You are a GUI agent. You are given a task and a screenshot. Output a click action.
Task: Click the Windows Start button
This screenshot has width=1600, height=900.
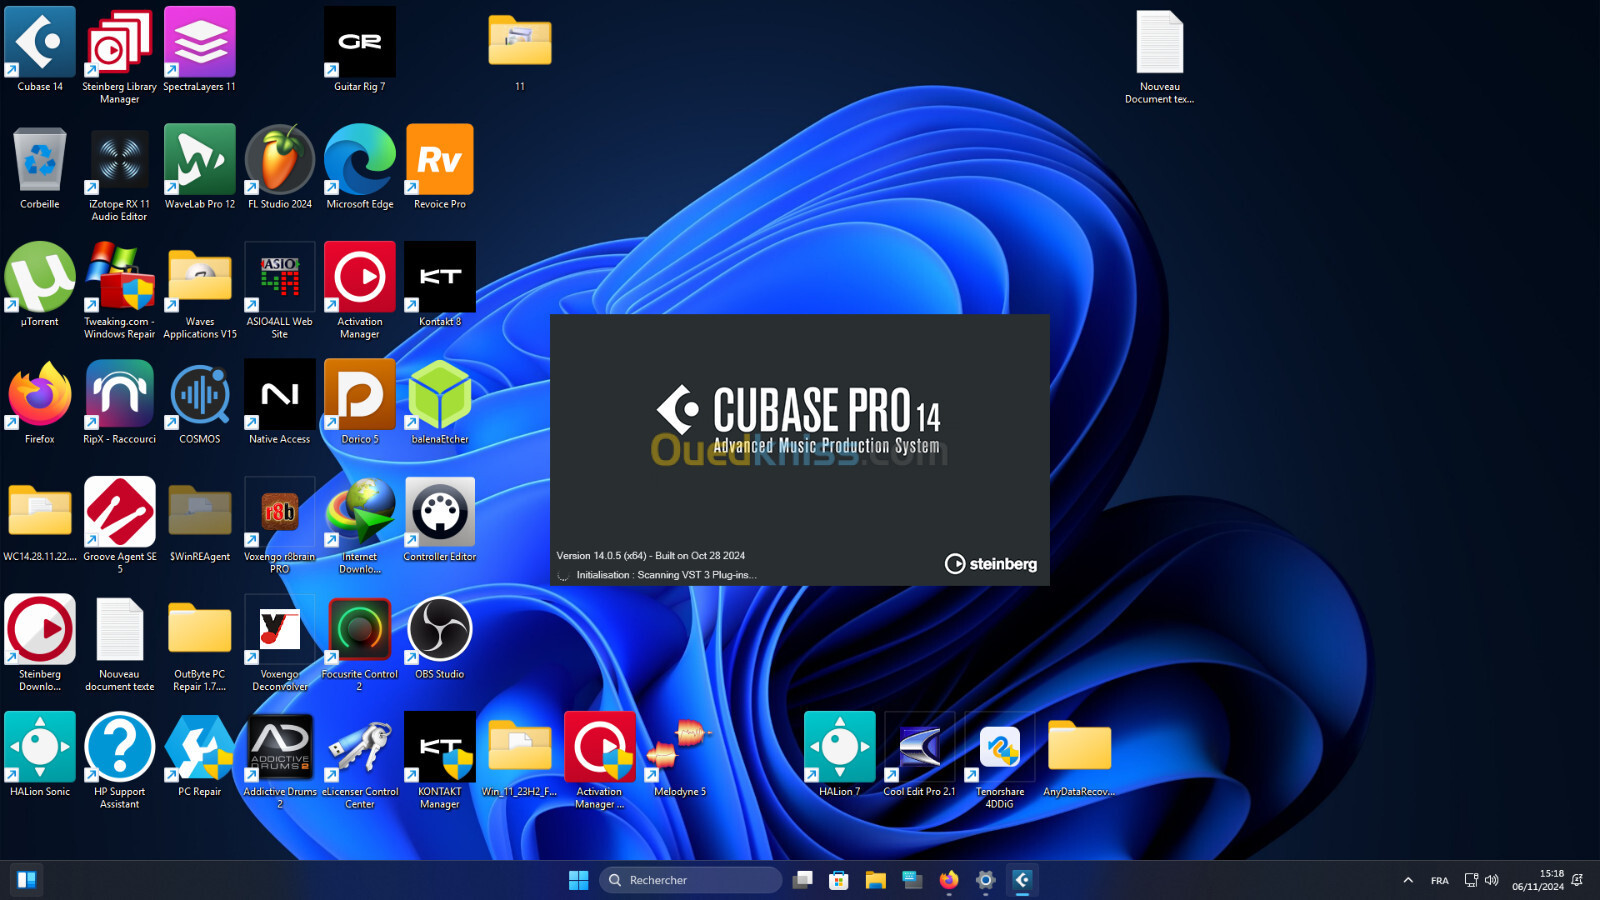point(579,880)
